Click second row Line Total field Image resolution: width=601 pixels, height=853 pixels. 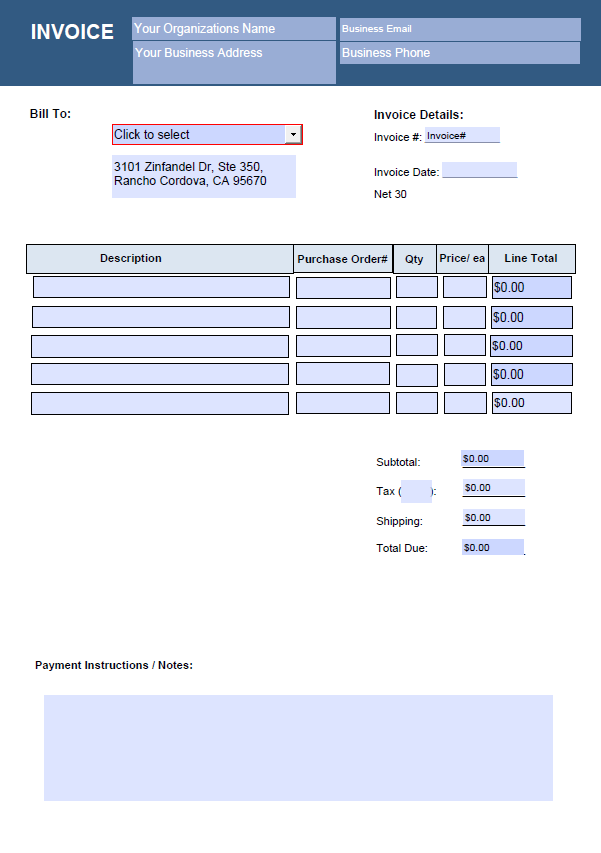coord(532,317)
